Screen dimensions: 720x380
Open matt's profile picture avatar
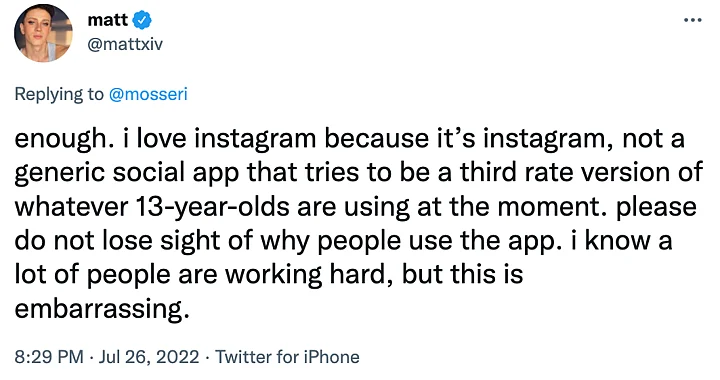(43, 33)
